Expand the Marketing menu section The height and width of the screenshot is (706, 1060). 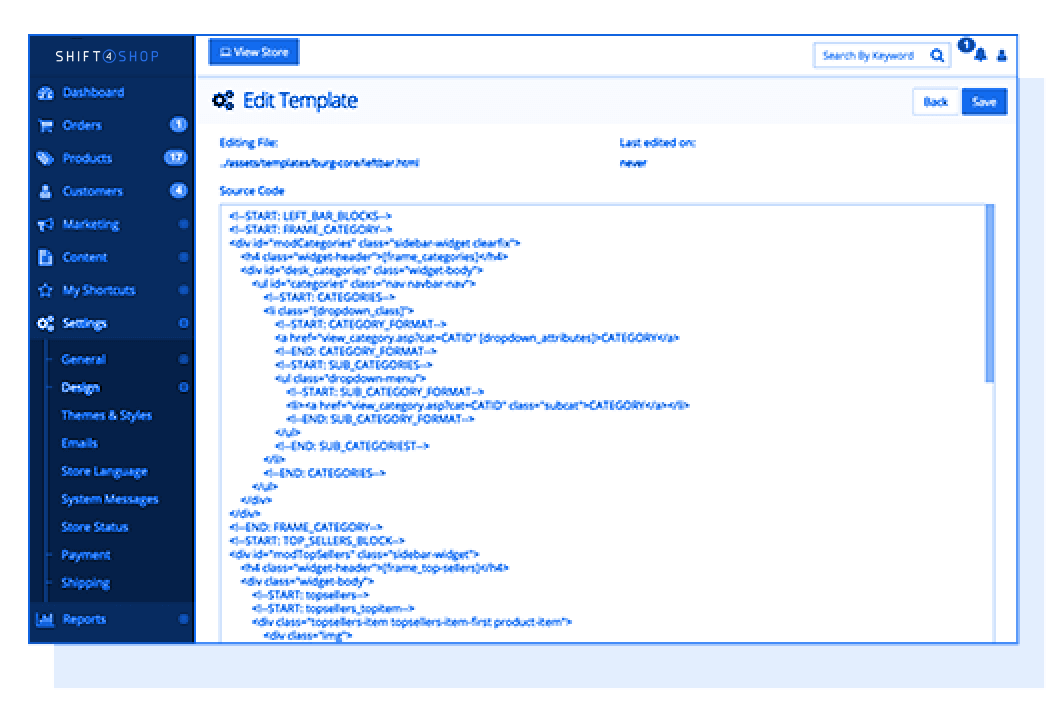click(x=183, y=225)
